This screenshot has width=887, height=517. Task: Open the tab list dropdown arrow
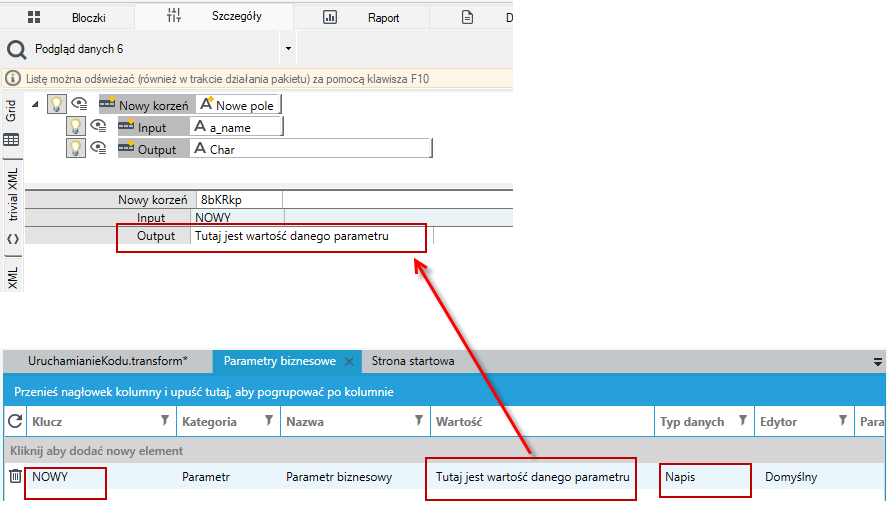(x=877, y=362)
